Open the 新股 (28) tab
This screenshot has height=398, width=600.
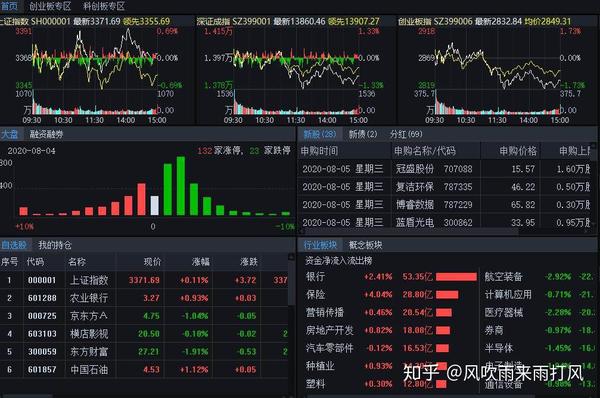pyautogui.click(x=320, y=134)
